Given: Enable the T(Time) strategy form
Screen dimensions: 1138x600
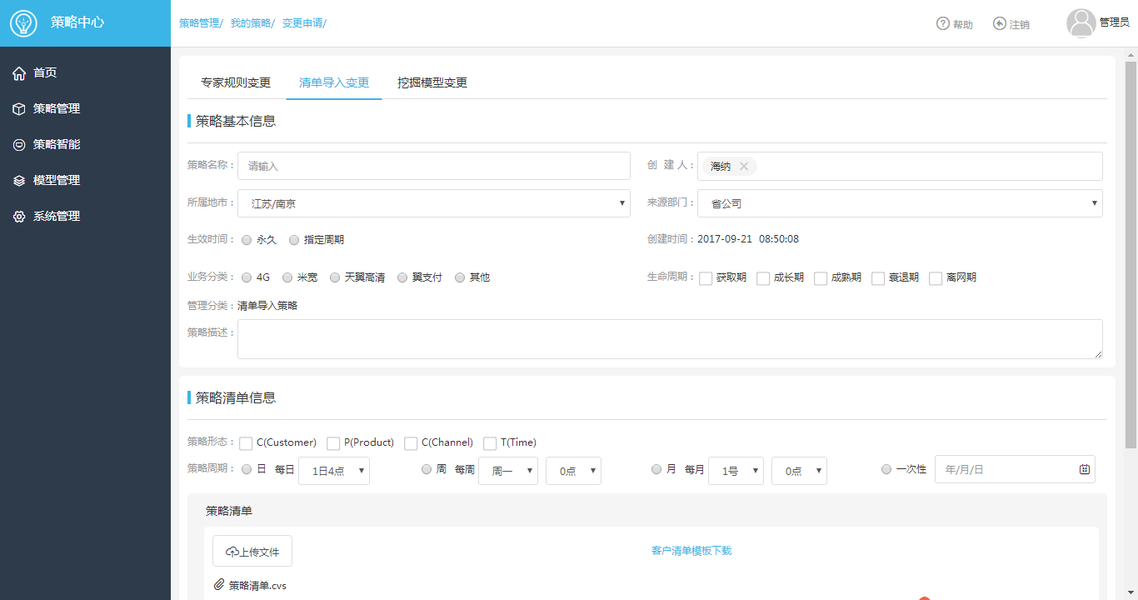Looking at the screenshot, I should click(490, 443).
